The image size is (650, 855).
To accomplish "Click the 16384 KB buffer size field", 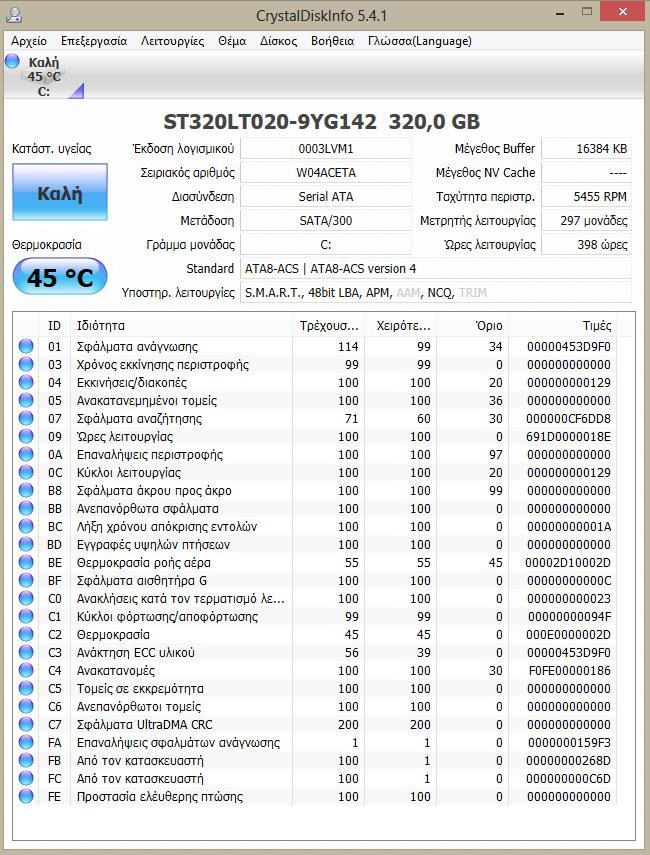I will 586,148.
